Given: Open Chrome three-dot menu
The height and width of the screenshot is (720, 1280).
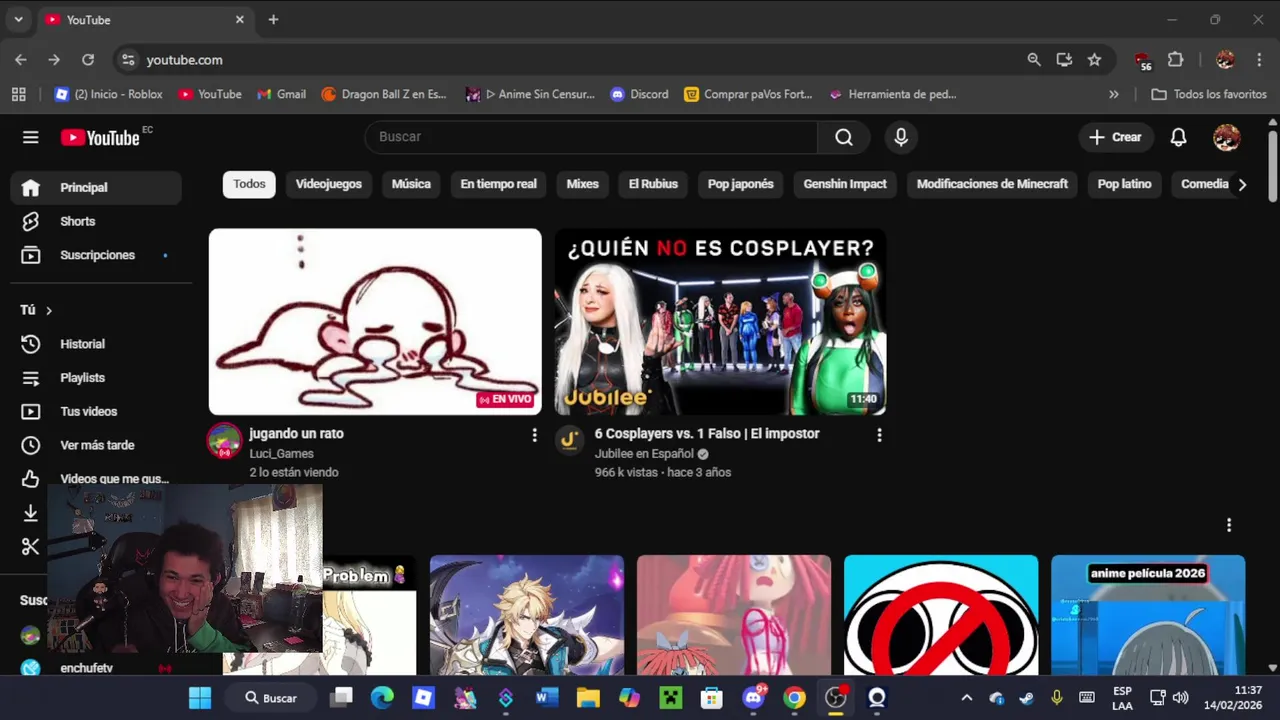Looking at the screenshot, I should click(1259, 60).
